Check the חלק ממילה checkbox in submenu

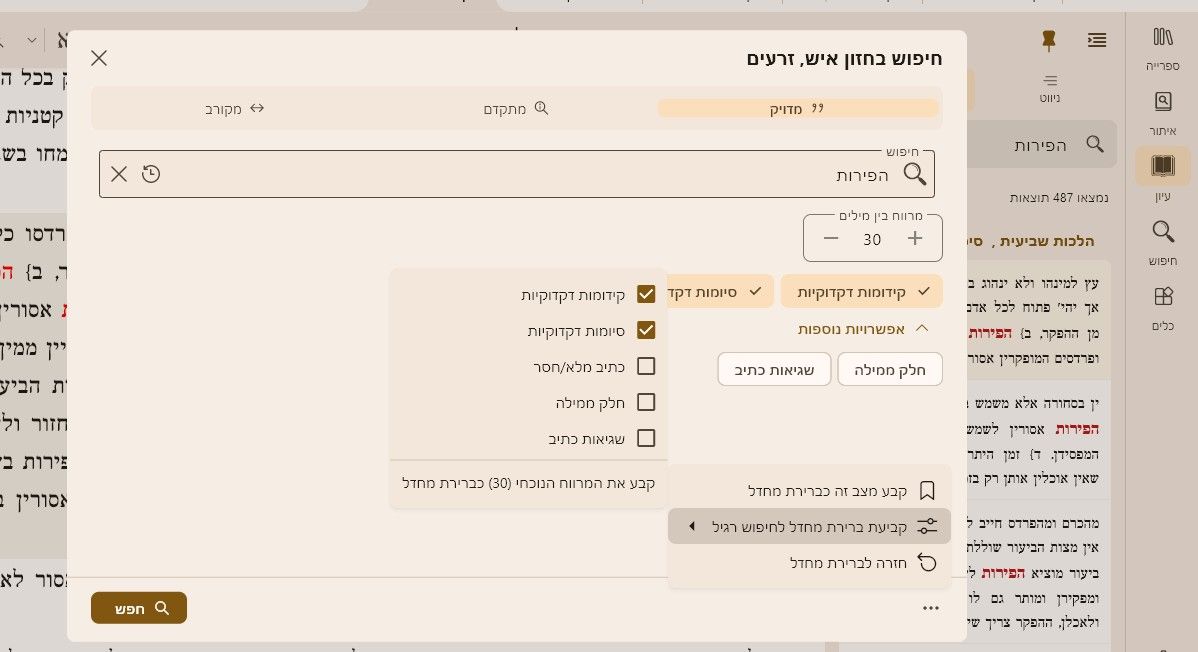646,402
